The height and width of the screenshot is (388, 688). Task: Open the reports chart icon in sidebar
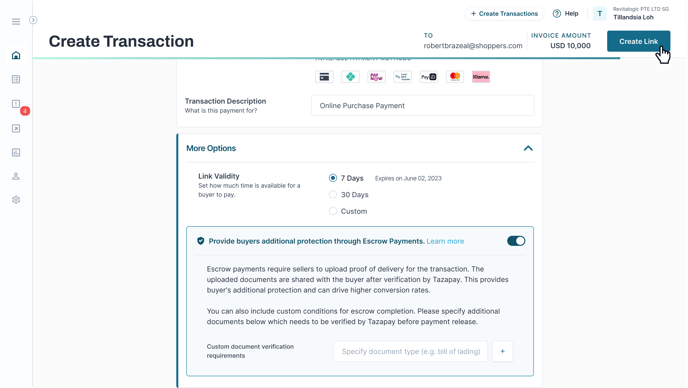click(16, 152)
